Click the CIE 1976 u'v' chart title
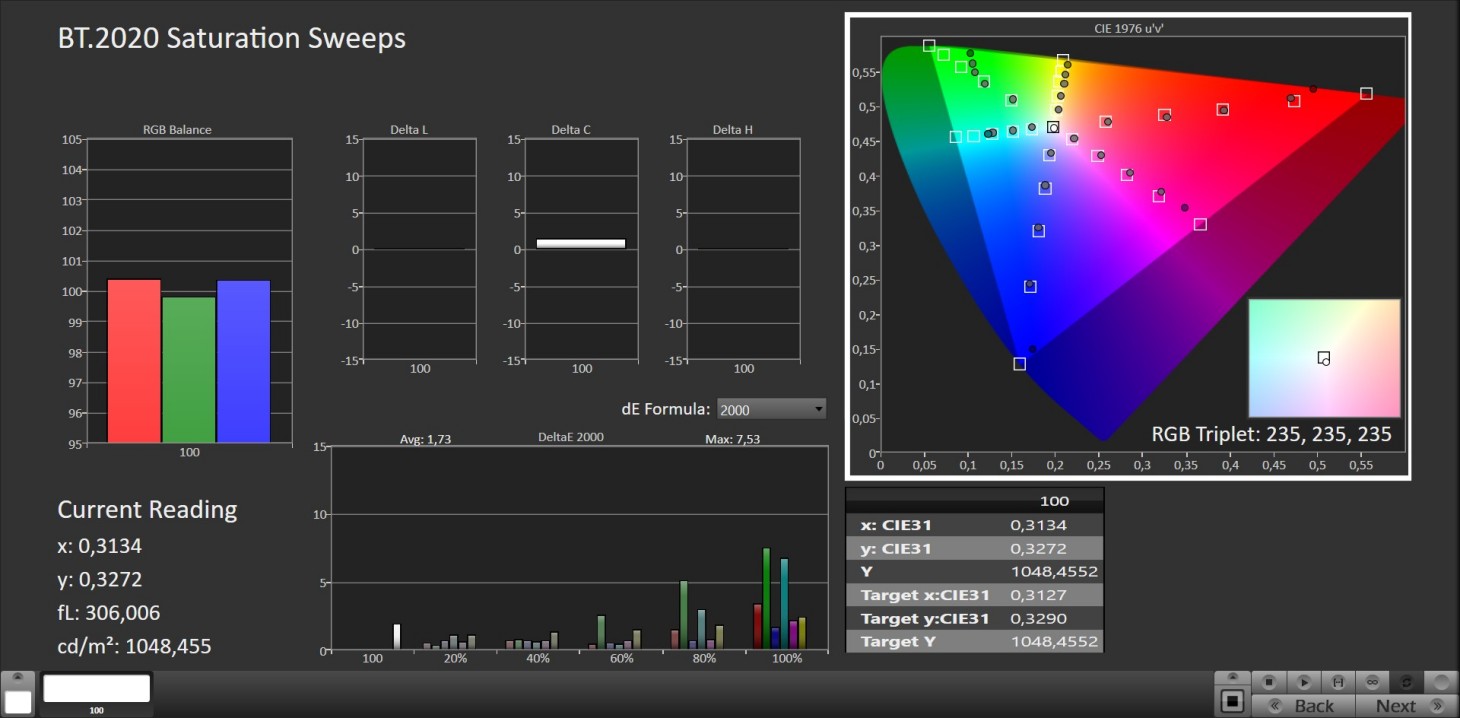Image resolution: width=1460 pixels, height=718 pixels. point(1128,29)
